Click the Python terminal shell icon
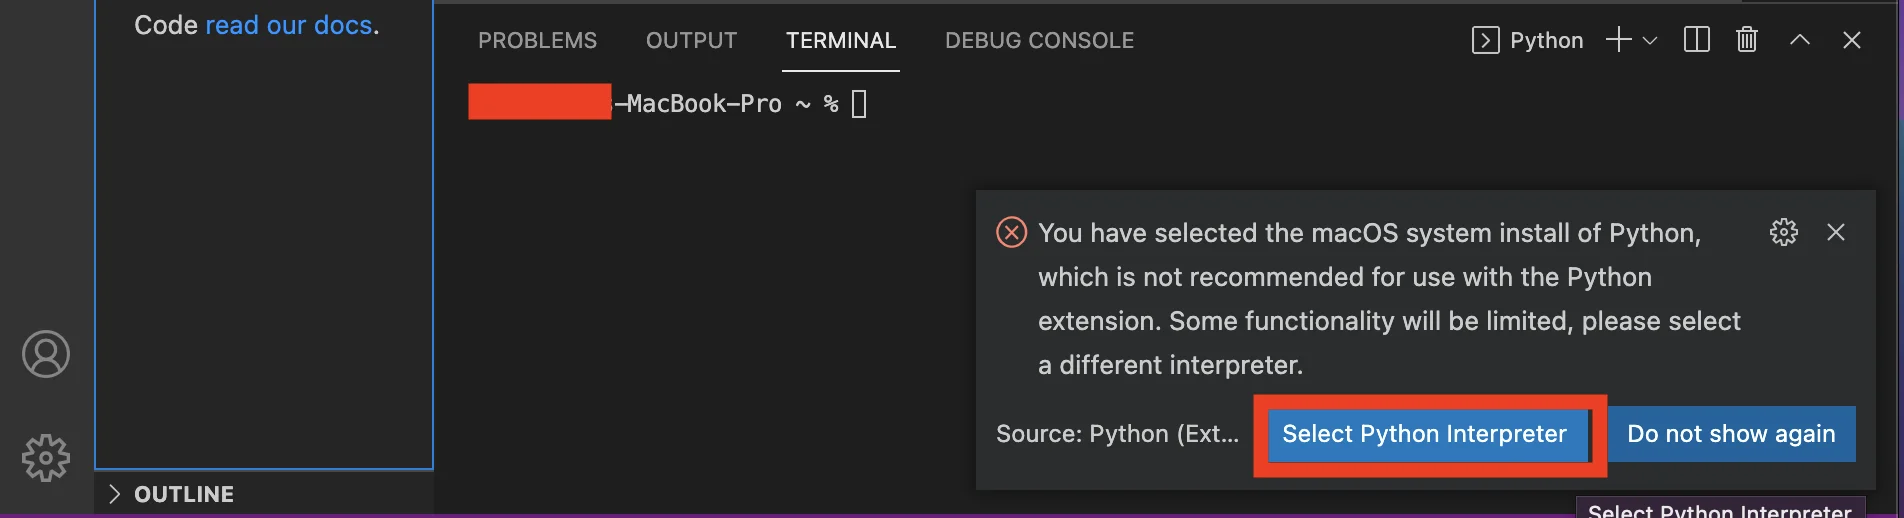The height and width of the screenshot is (518, 1904). coord(1486,40)
